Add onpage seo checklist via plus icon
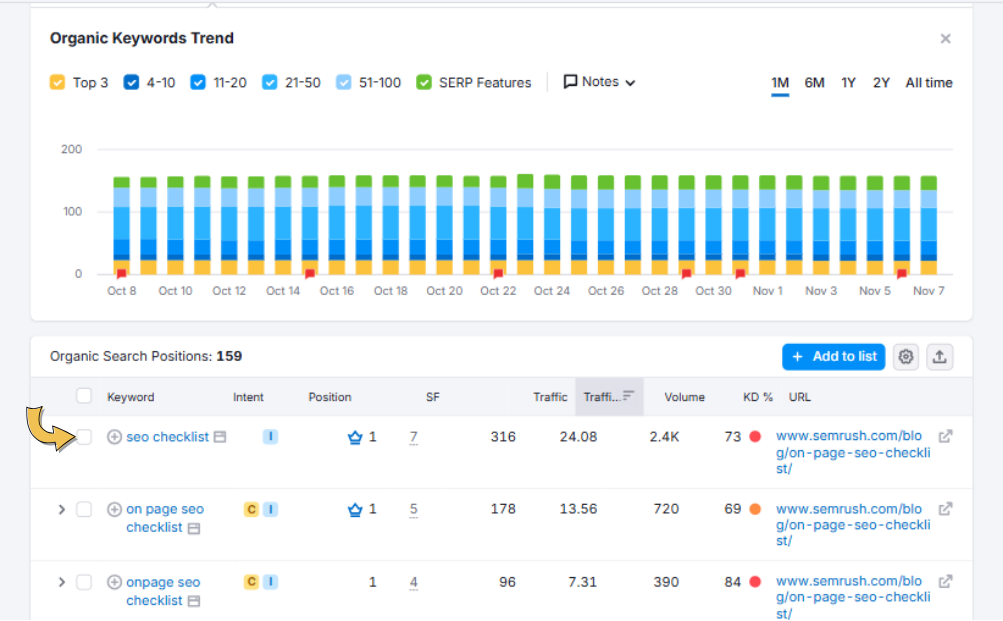The height and width of the screenshot is (621, 1003). (115, 582)
